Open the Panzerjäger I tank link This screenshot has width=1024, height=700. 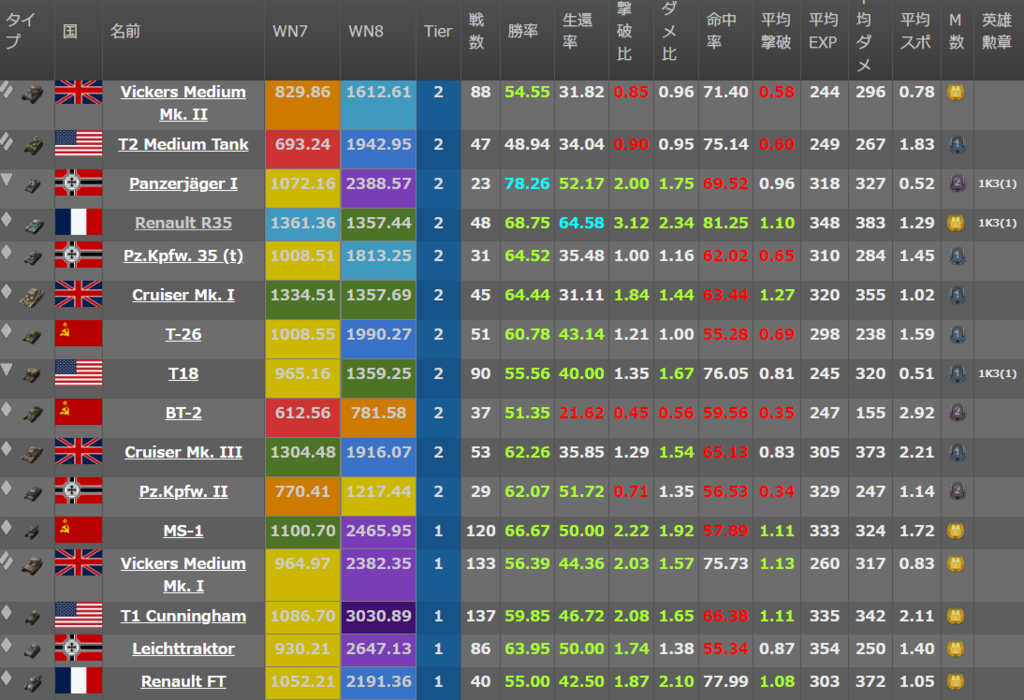point(183,183)
